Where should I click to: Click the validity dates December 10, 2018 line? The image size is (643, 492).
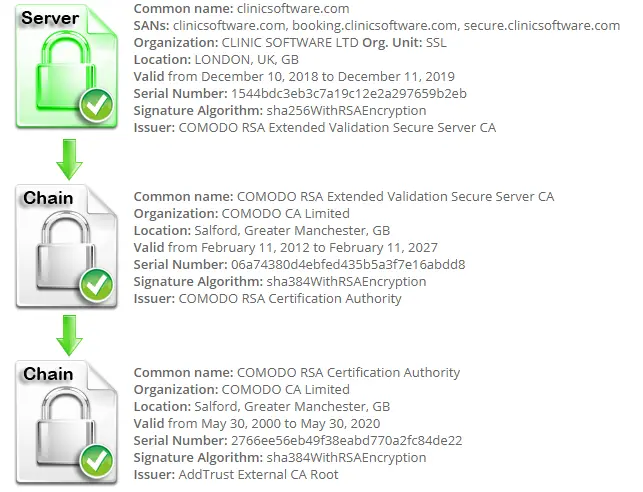pyautogui.click(x=294, y=77)
